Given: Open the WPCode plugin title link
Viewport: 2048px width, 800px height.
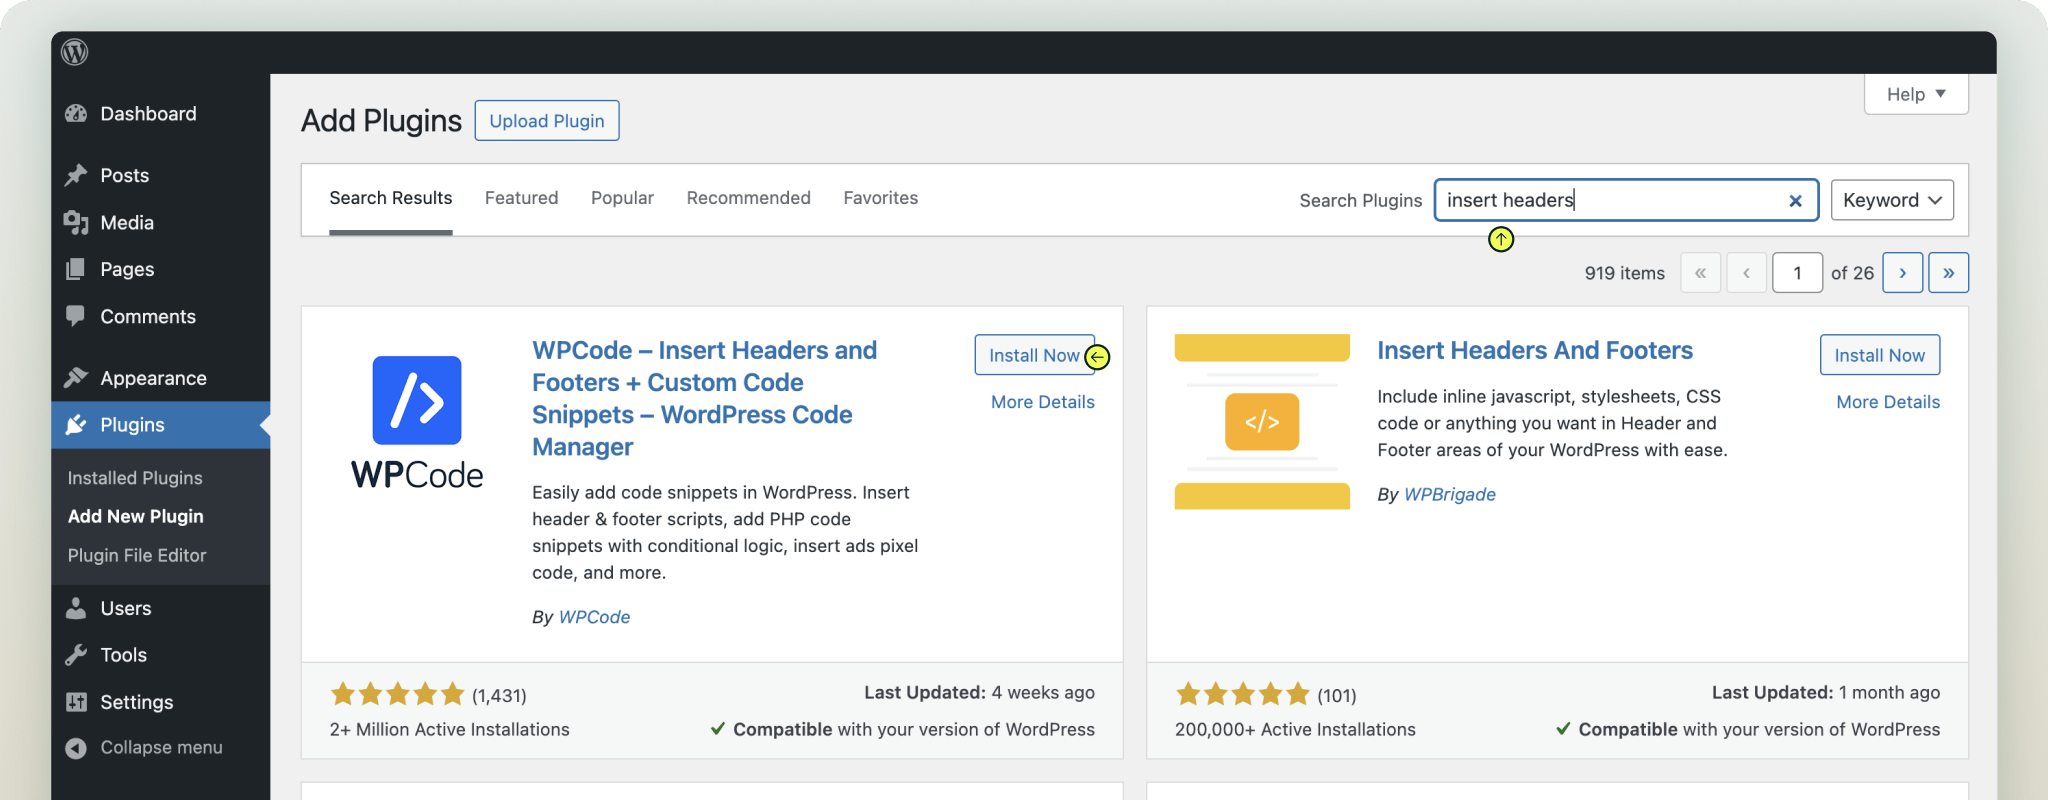Looking at the screenshot, I should (705, 398).
